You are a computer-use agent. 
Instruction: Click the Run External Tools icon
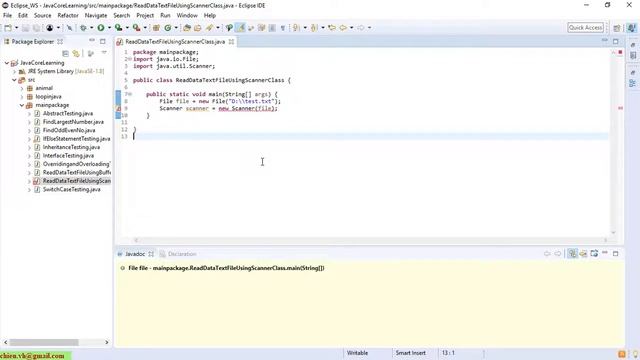pos(136,28)
